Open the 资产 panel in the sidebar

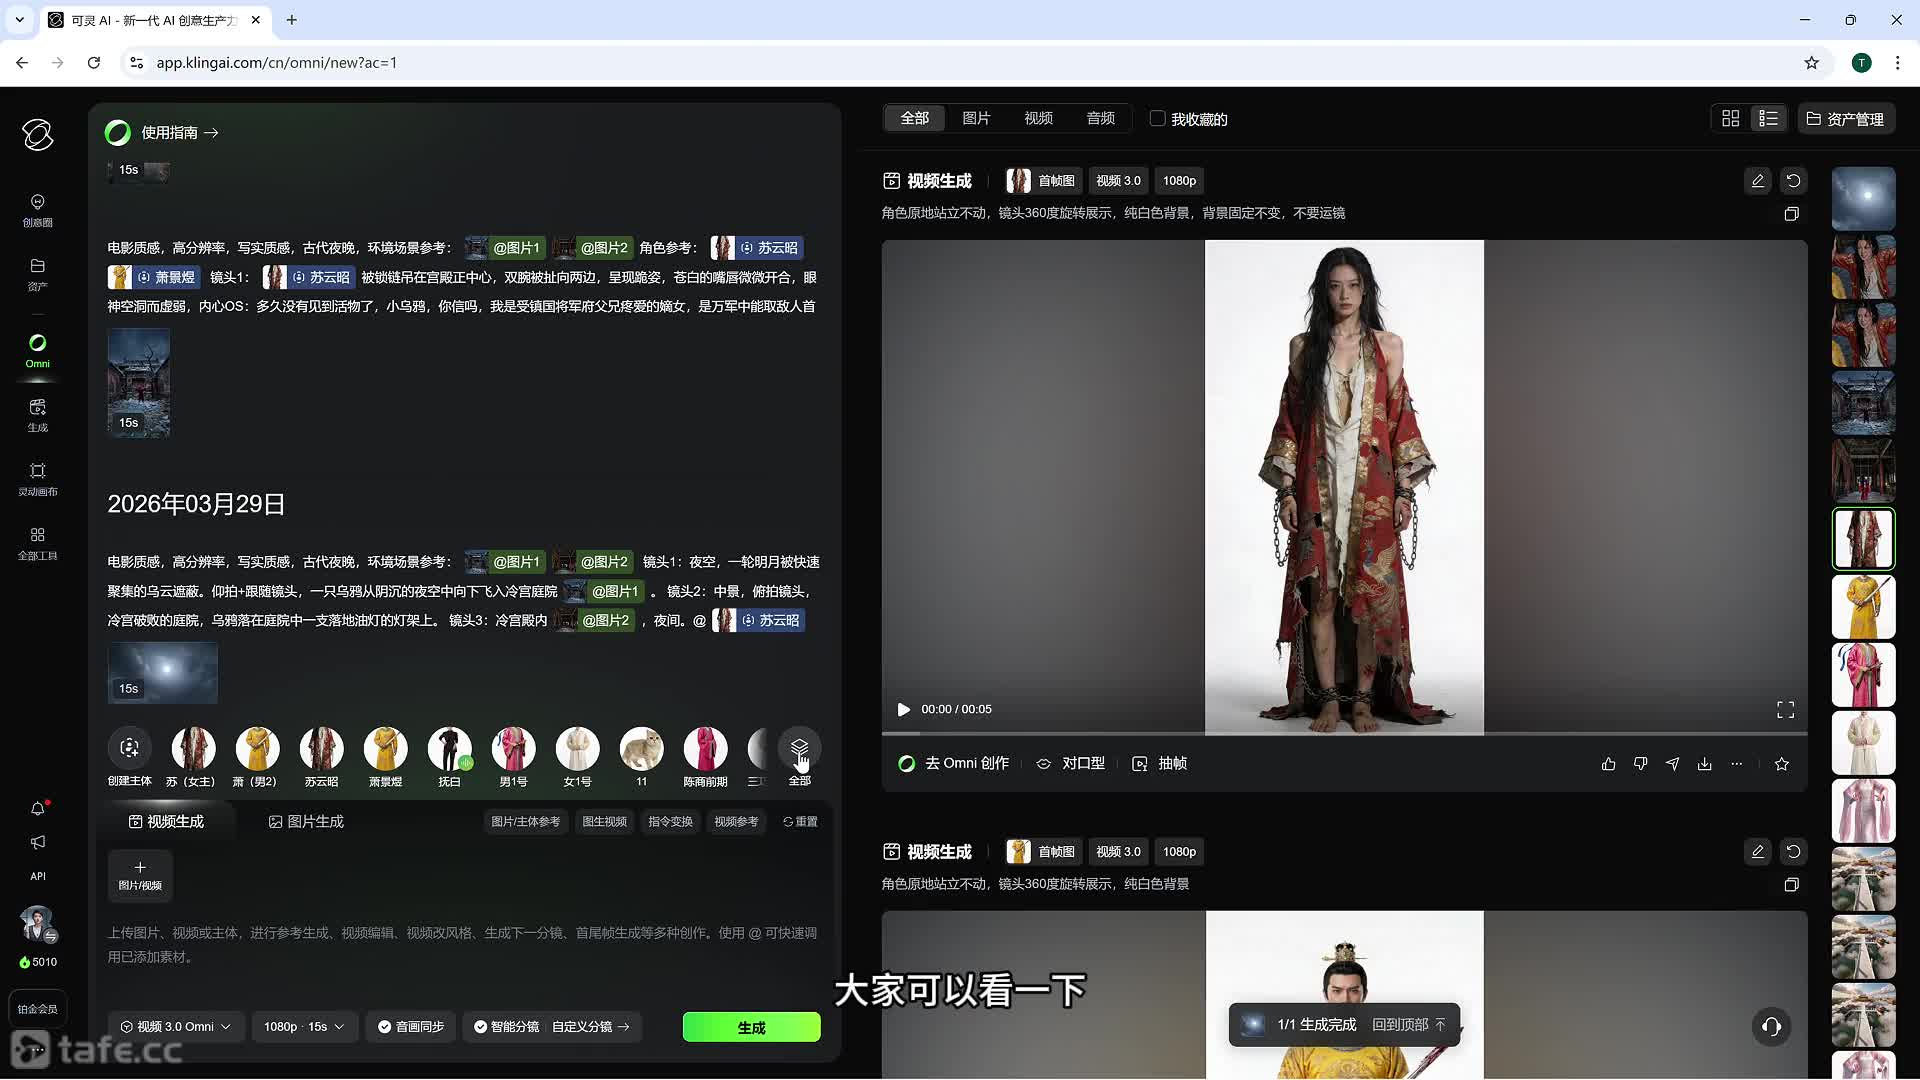[x=37, y=272]
